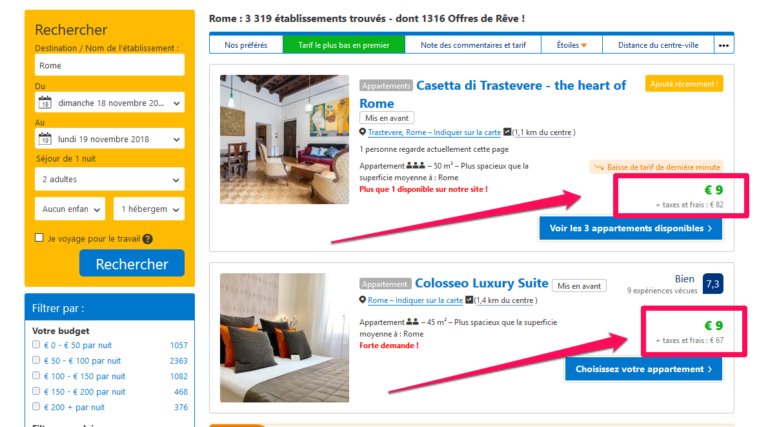
Task: Open the 'Aucun enfant' children dropdown
Action: [70, 209]
